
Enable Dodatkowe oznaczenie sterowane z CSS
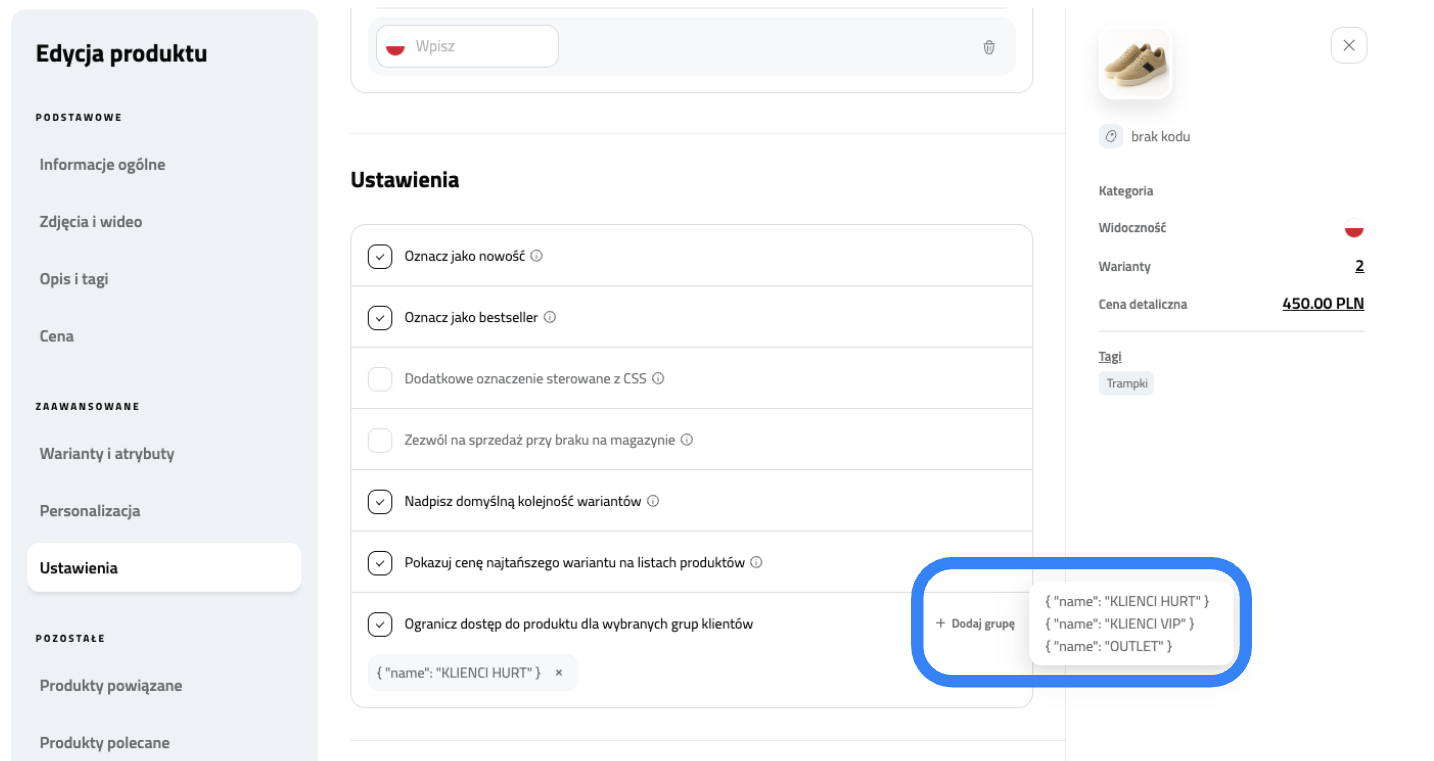pyautogui.click(x=380, y=378)
